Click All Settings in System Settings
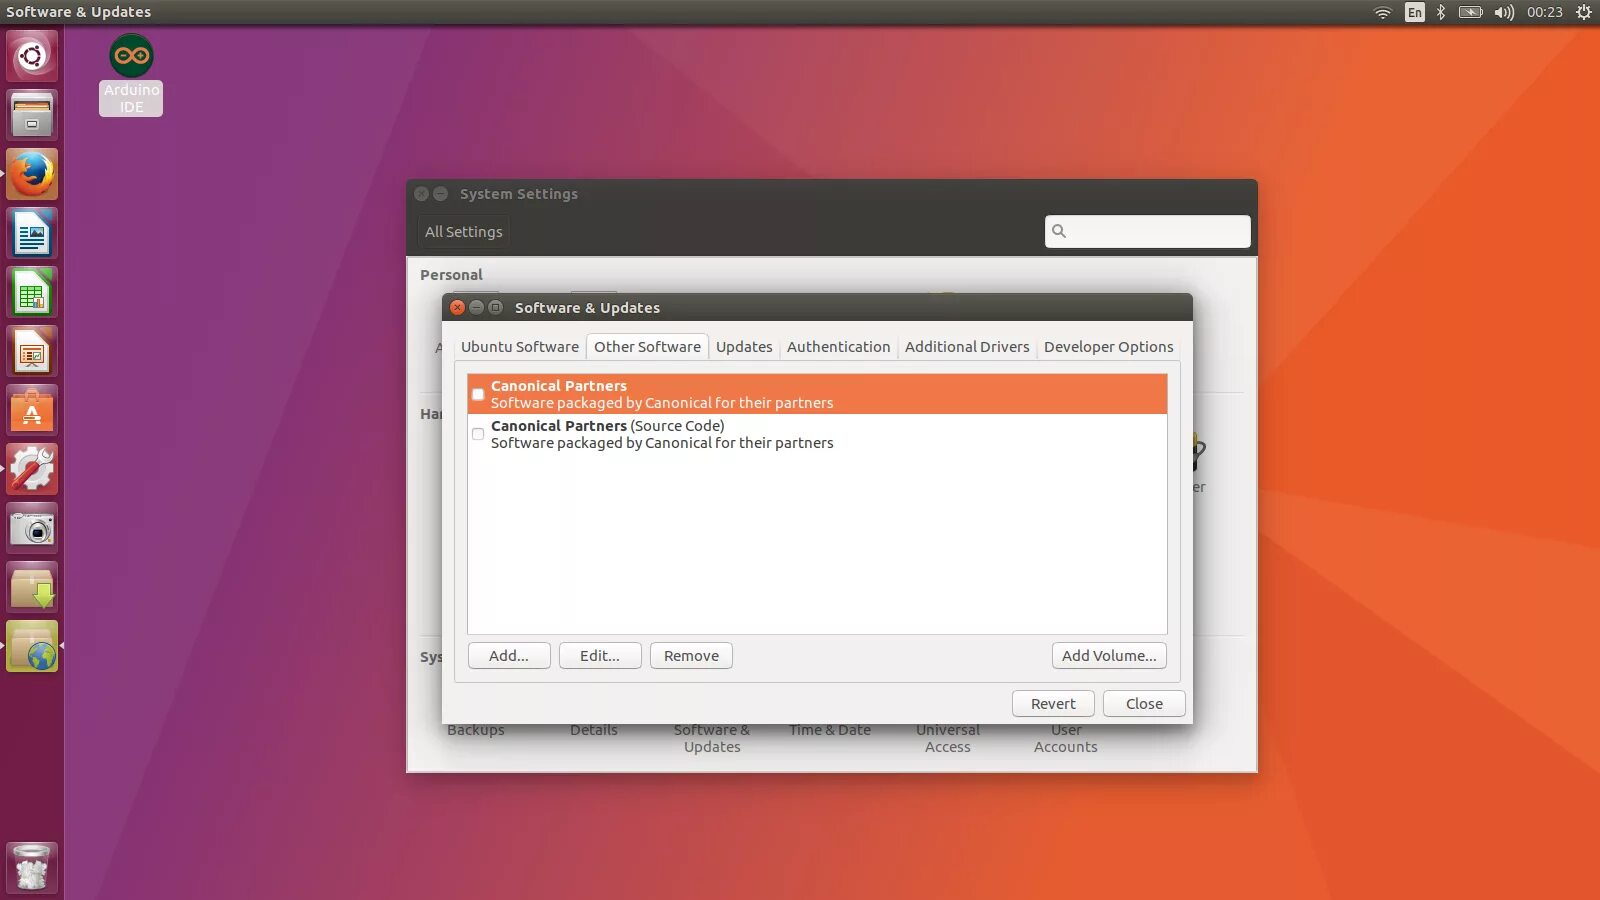 464,232
